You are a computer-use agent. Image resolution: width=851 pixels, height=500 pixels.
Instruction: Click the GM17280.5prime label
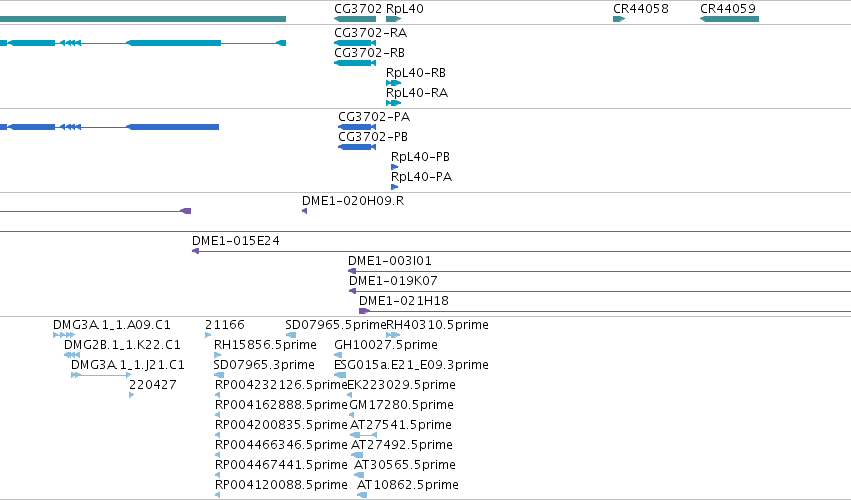(401, 405)
